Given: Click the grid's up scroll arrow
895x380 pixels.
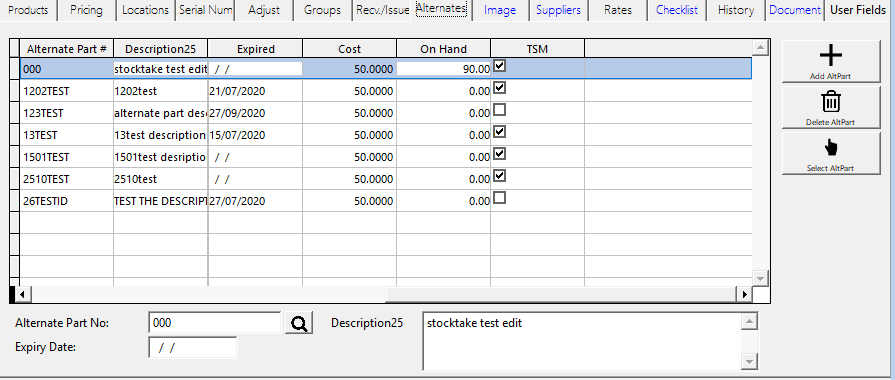Looking at the screenshot, I should [x=760, y=48].
